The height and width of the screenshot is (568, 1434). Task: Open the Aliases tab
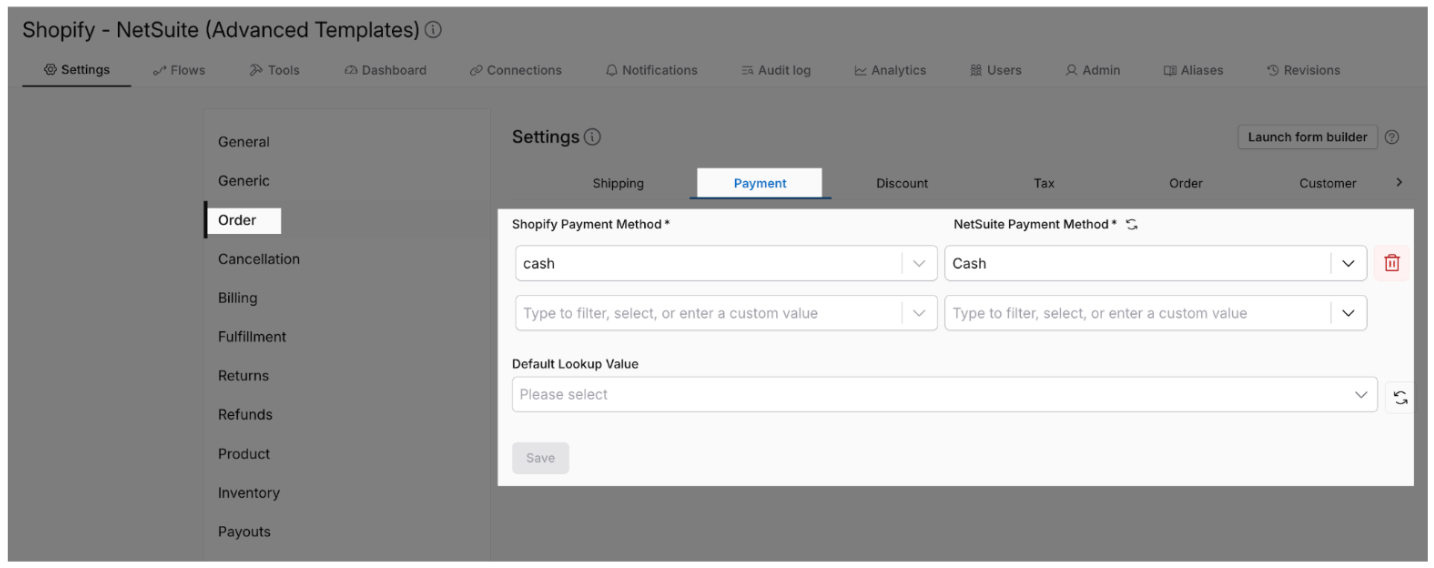(1193, 70)
